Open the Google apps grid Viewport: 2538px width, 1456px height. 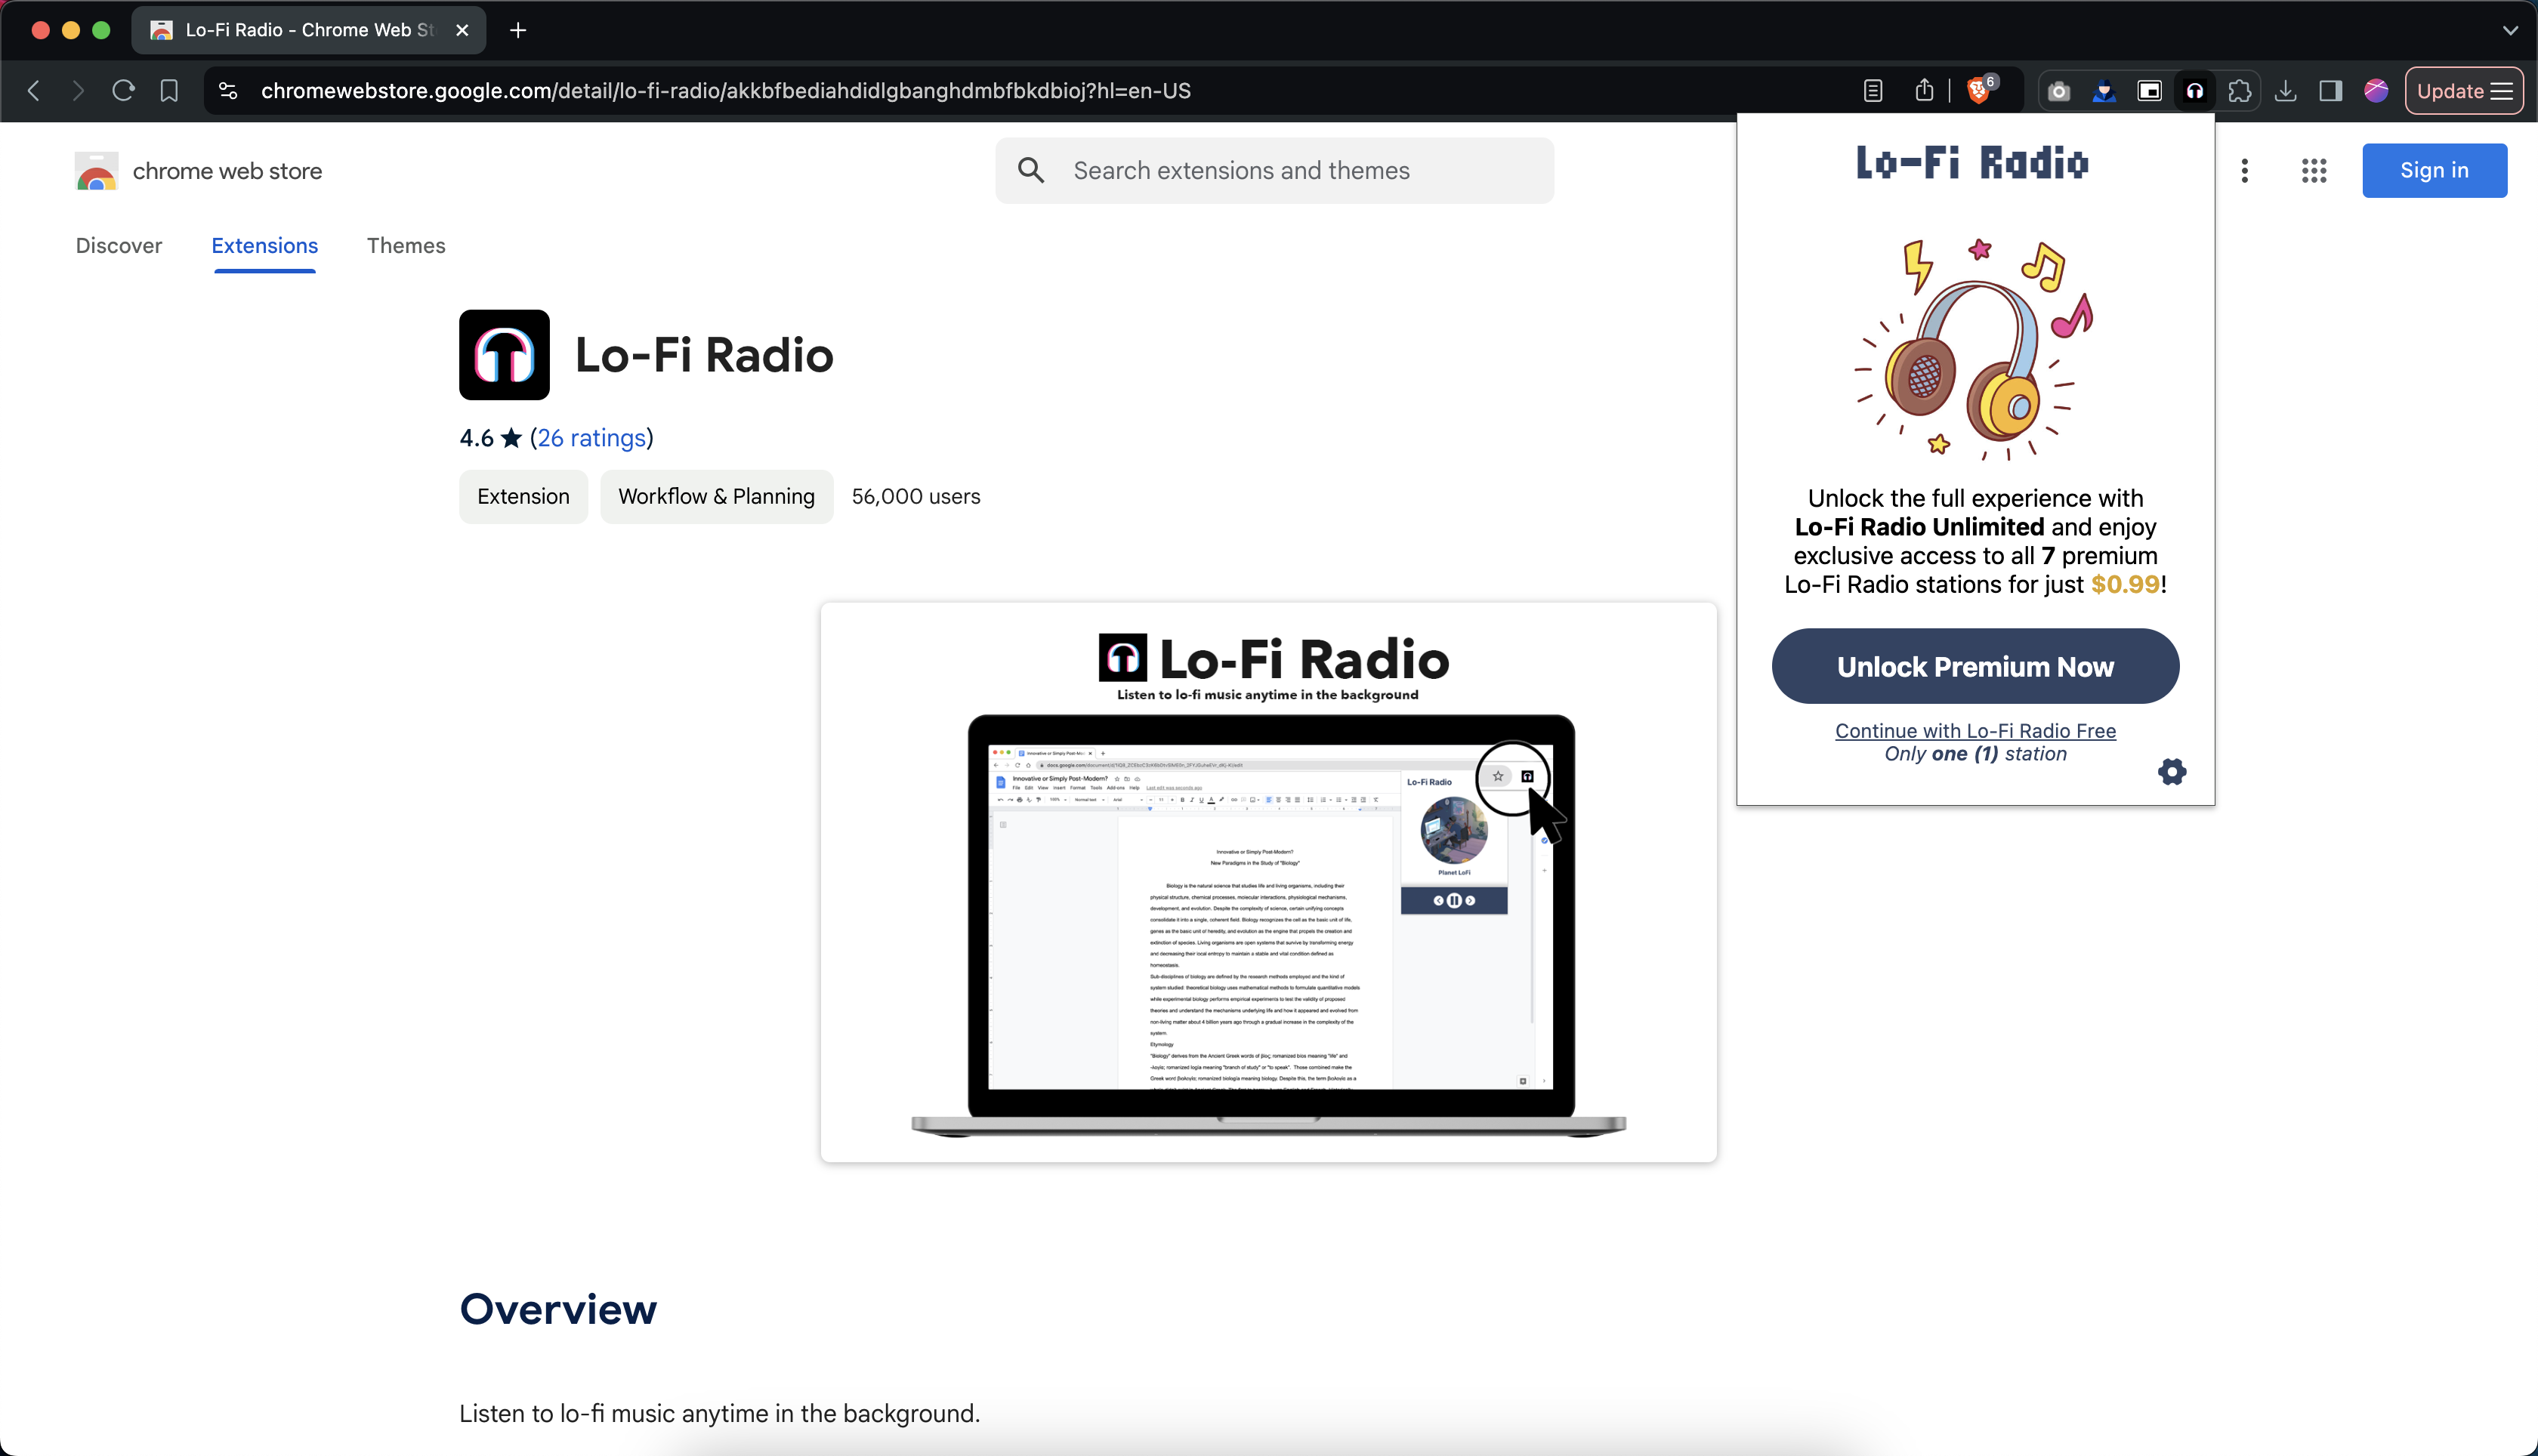(2314, 171)
